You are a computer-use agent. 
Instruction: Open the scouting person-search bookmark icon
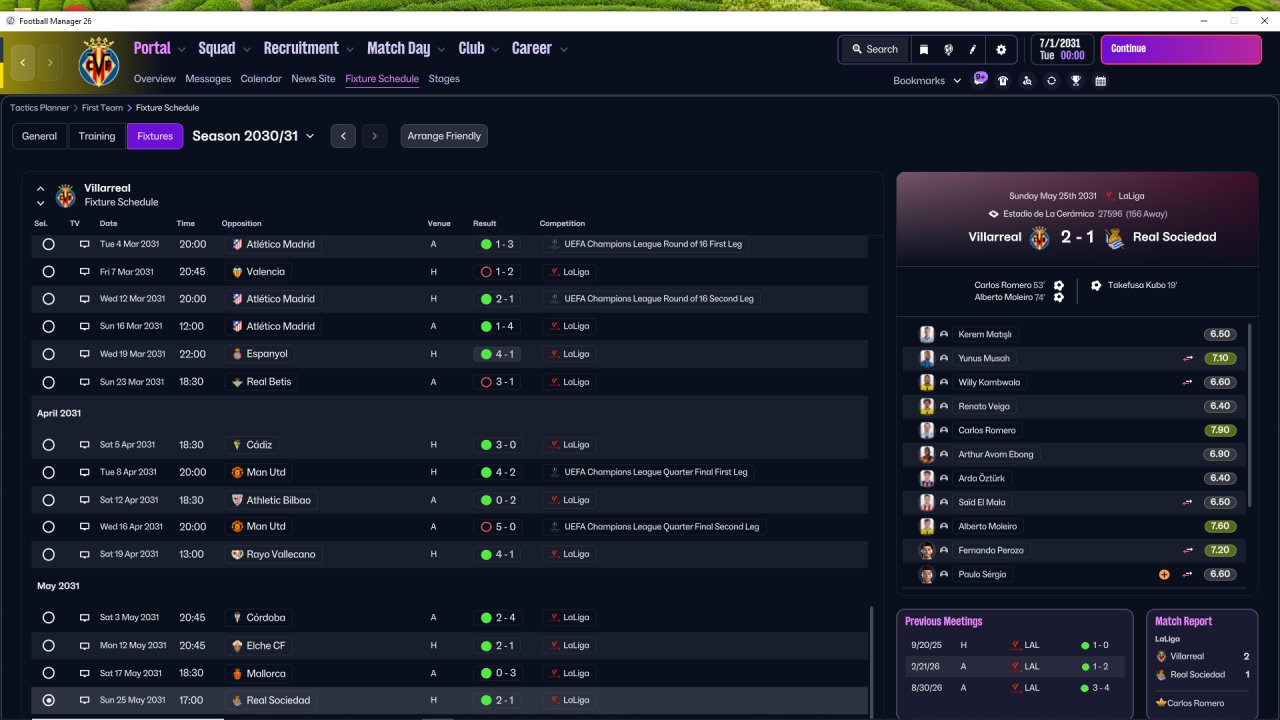pos(1027,81)
